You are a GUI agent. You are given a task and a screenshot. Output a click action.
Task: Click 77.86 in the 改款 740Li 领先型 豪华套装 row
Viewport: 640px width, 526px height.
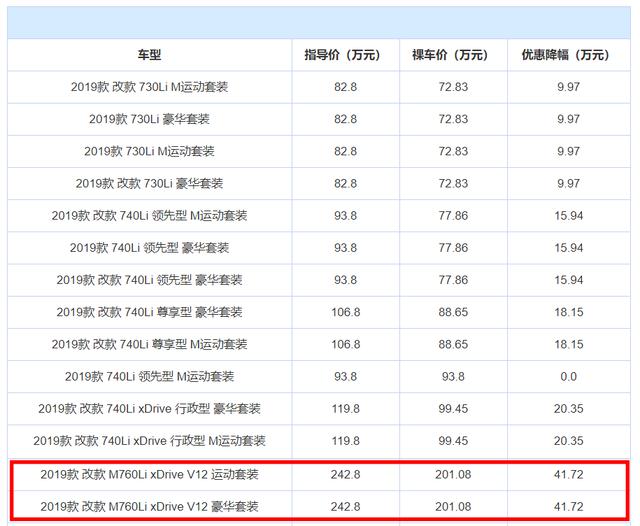[x=453, y=280]
